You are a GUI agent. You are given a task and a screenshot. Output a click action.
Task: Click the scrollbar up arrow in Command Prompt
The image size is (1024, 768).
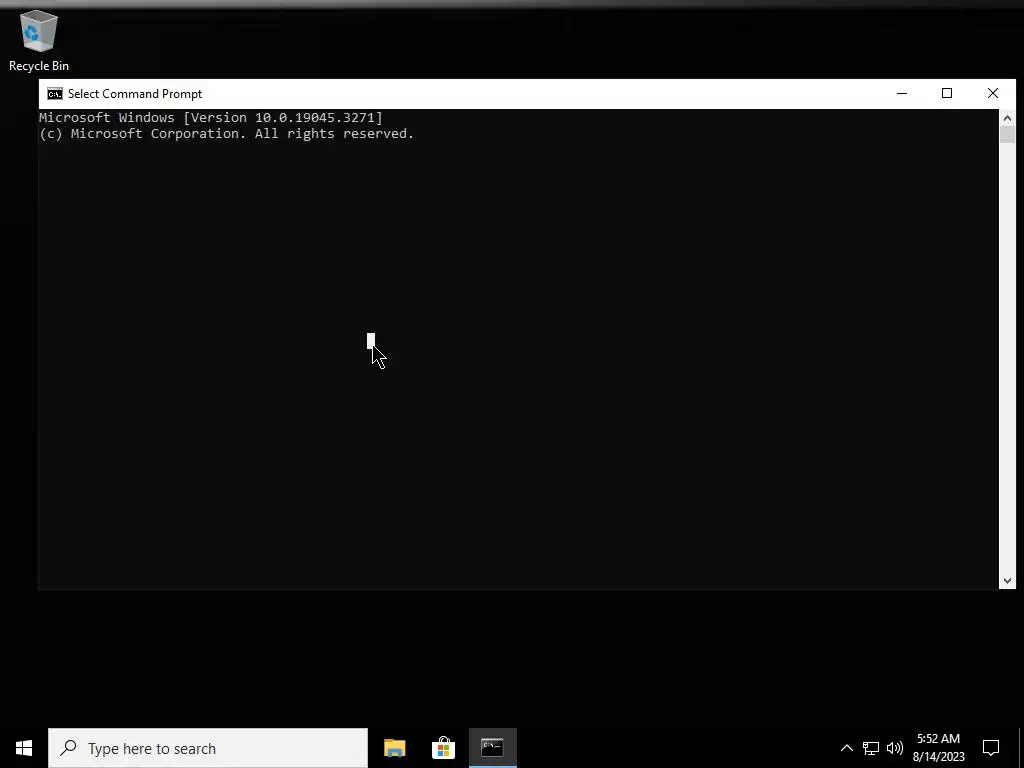[1007, 118]
